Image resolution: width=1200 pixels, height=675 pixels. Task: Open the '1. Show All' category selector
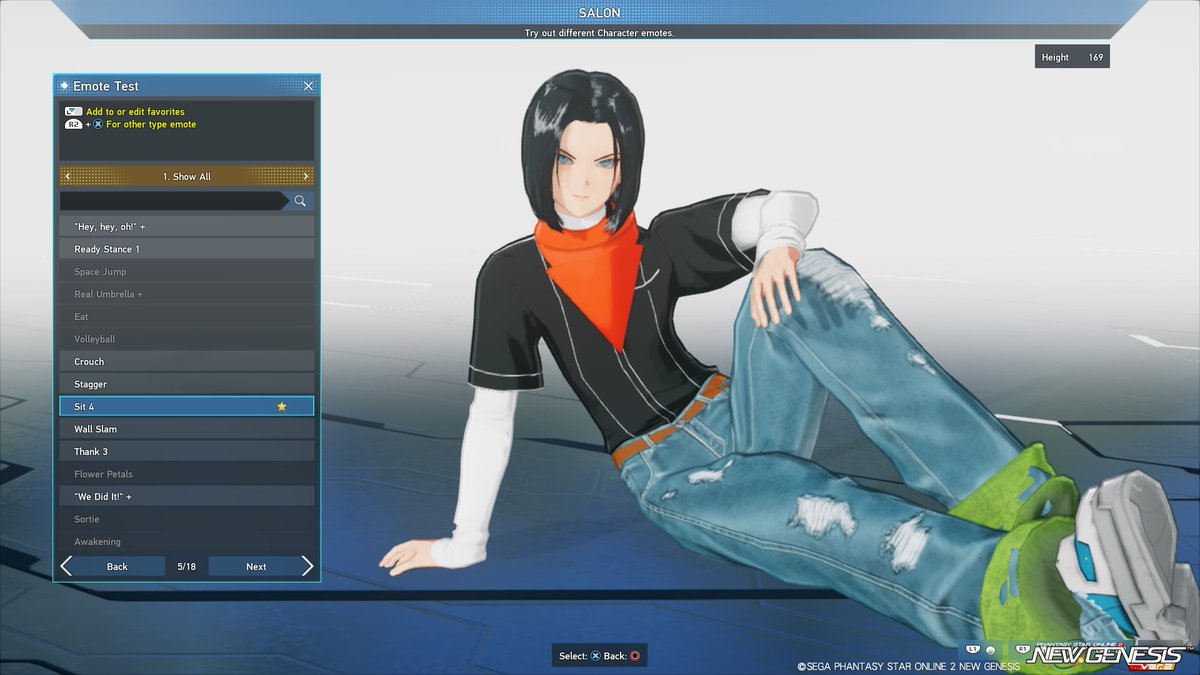pyautogui.click(x=187, y=177)
